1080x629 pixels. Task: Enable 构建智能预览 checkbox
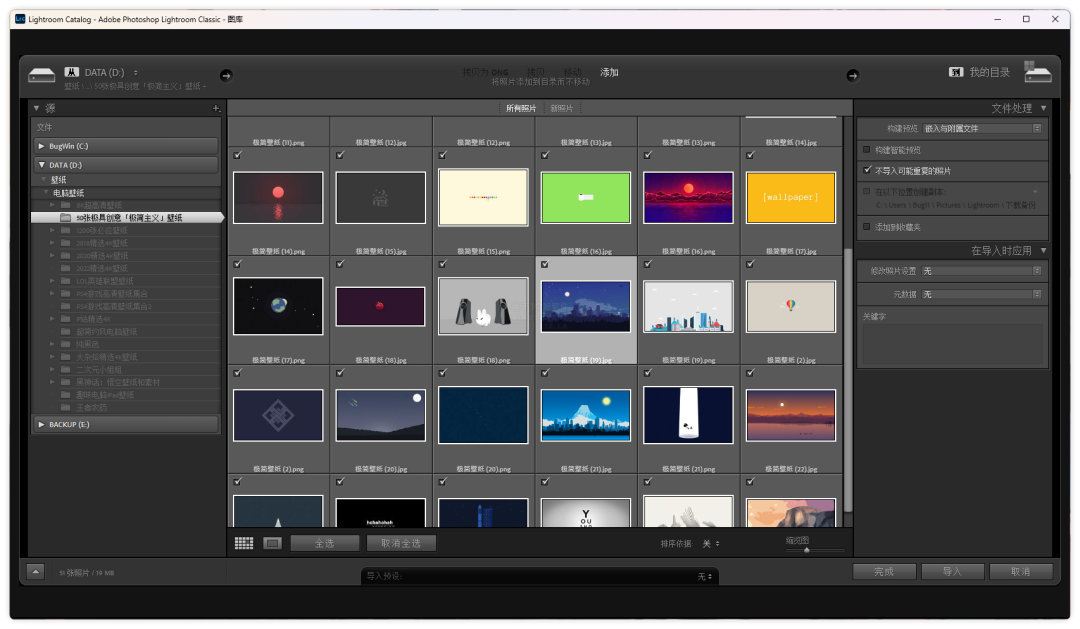pyautogui.click(x=867, y=149)
